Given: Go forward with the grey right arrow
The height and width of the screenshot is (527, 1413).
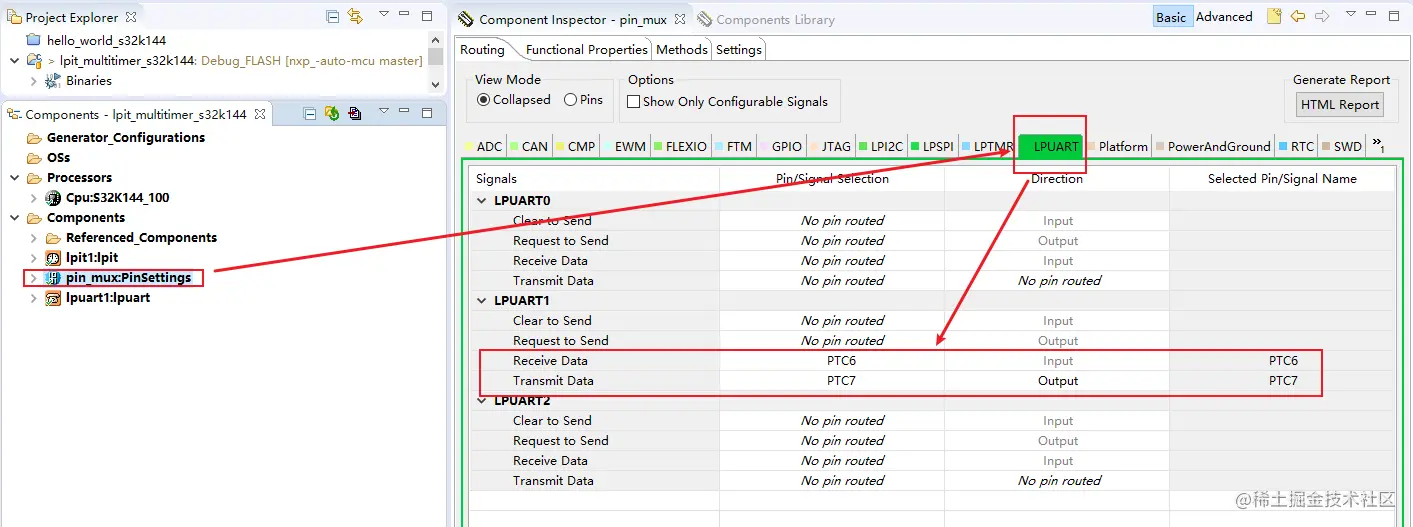Looking at the screenshot, I should pyautogui.click(x=1322, y=17).
